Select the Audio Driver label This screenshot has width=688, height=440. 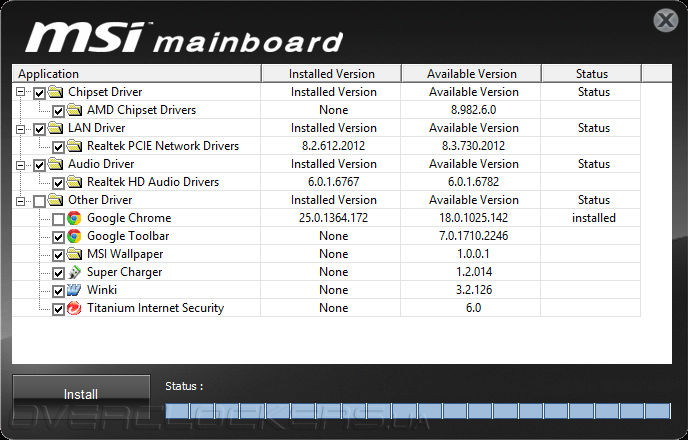click(101, 164)
